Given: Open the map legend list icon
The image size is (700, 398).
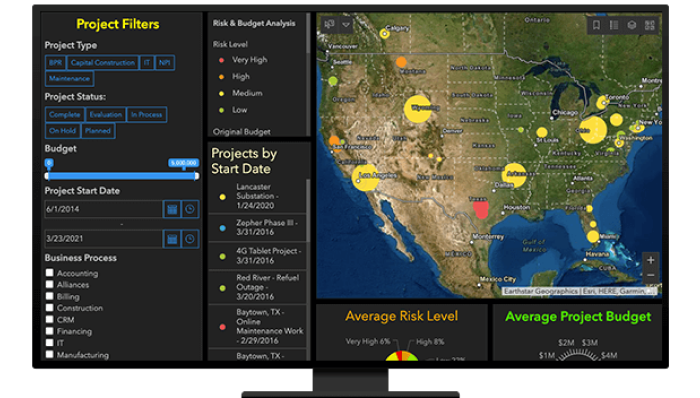Looking at the screenshot, I should click(614, 25).
